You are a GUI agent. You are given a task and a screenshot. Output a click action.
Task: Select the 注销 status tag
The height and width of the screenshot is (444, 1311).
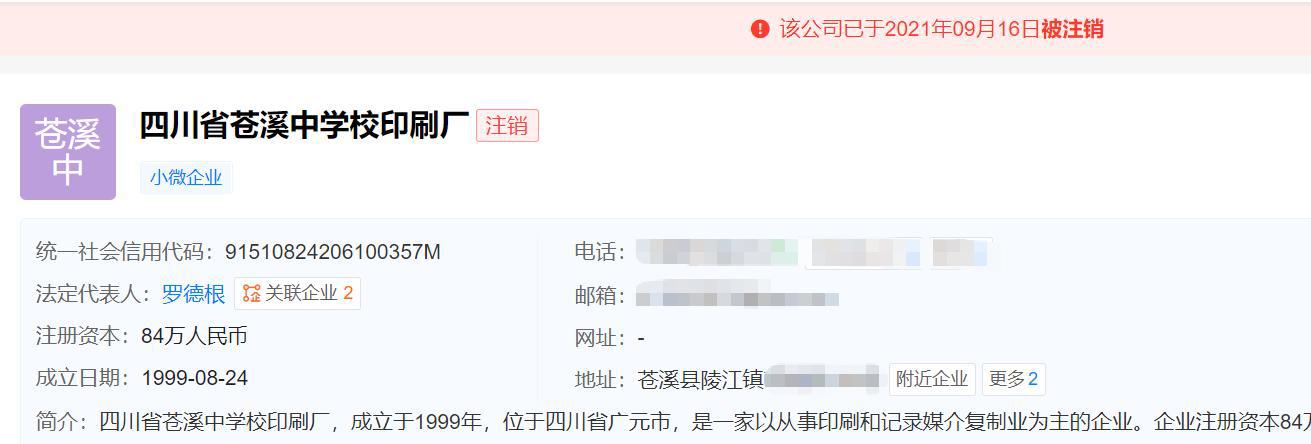click(507, 126)
